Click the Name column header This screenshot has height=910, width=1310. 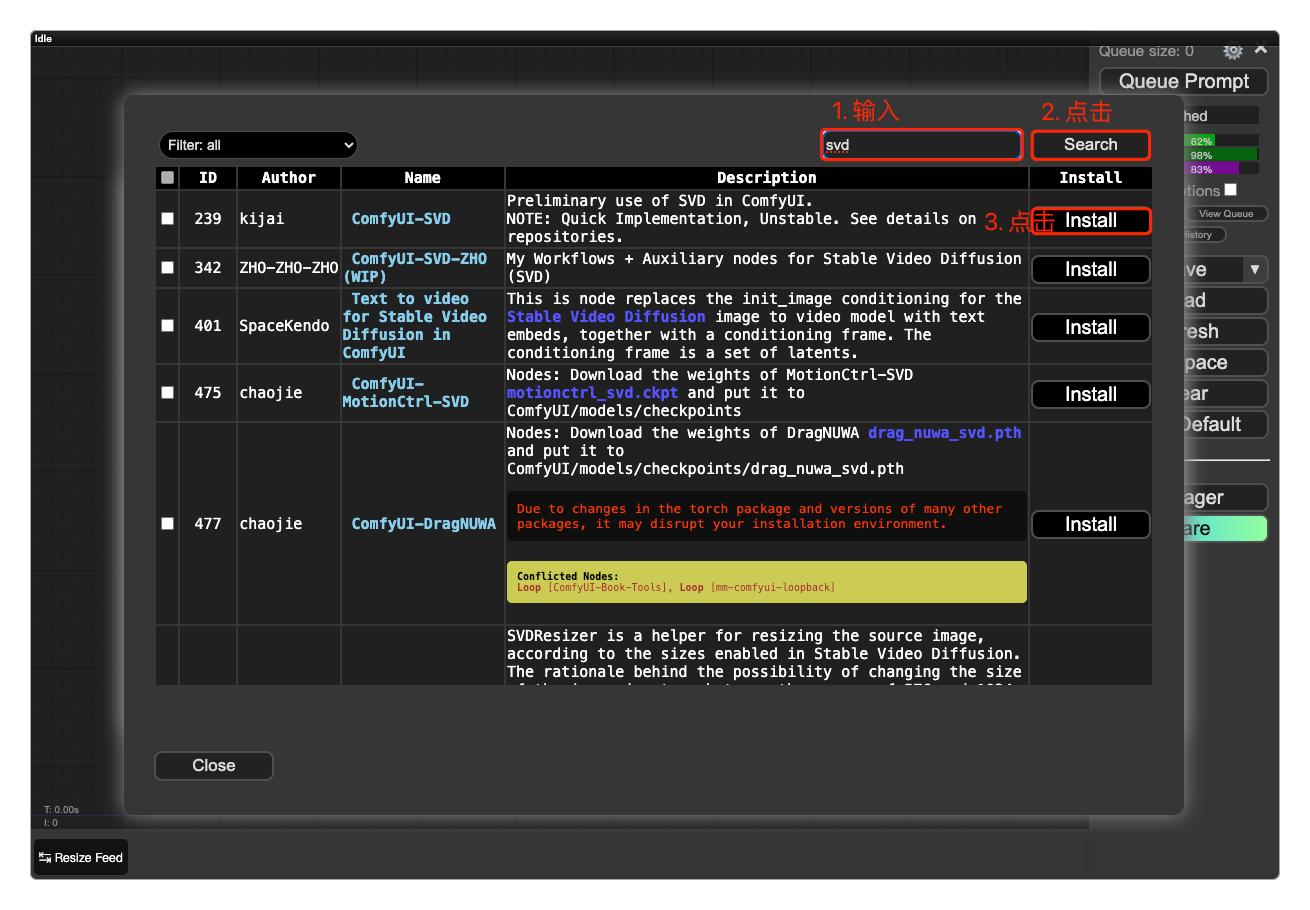pos(423,178)
